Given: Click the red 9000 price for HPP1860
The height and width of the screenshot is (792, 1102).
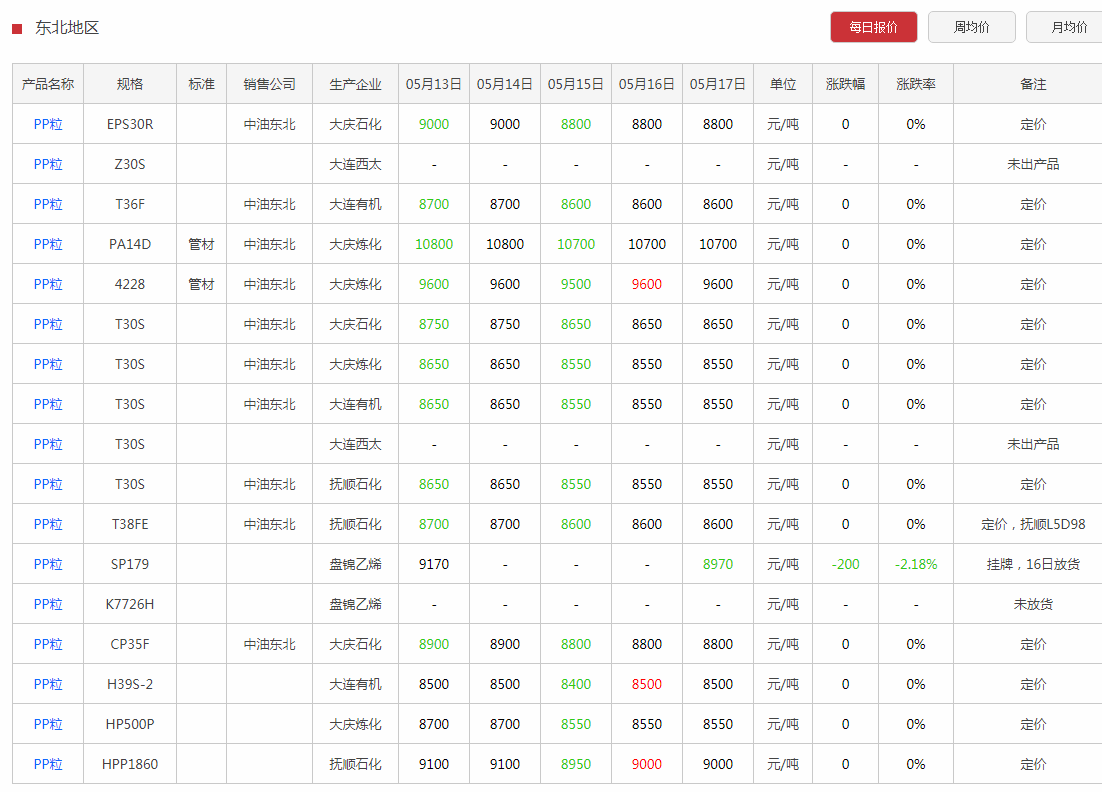Looking at the screenshot, I should pyautogui.click(x=647, y=765).
